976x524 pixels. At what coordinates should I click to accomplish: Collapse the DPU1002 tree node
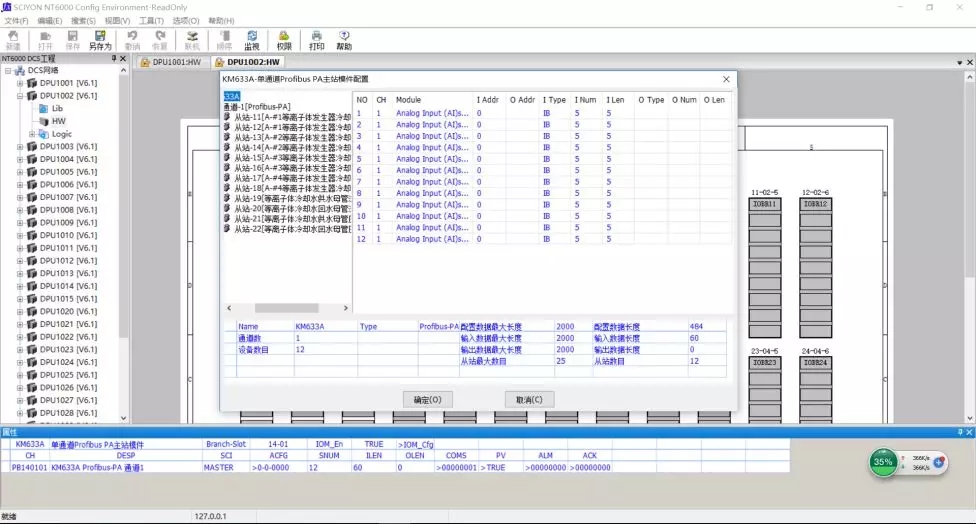point(19,96)
